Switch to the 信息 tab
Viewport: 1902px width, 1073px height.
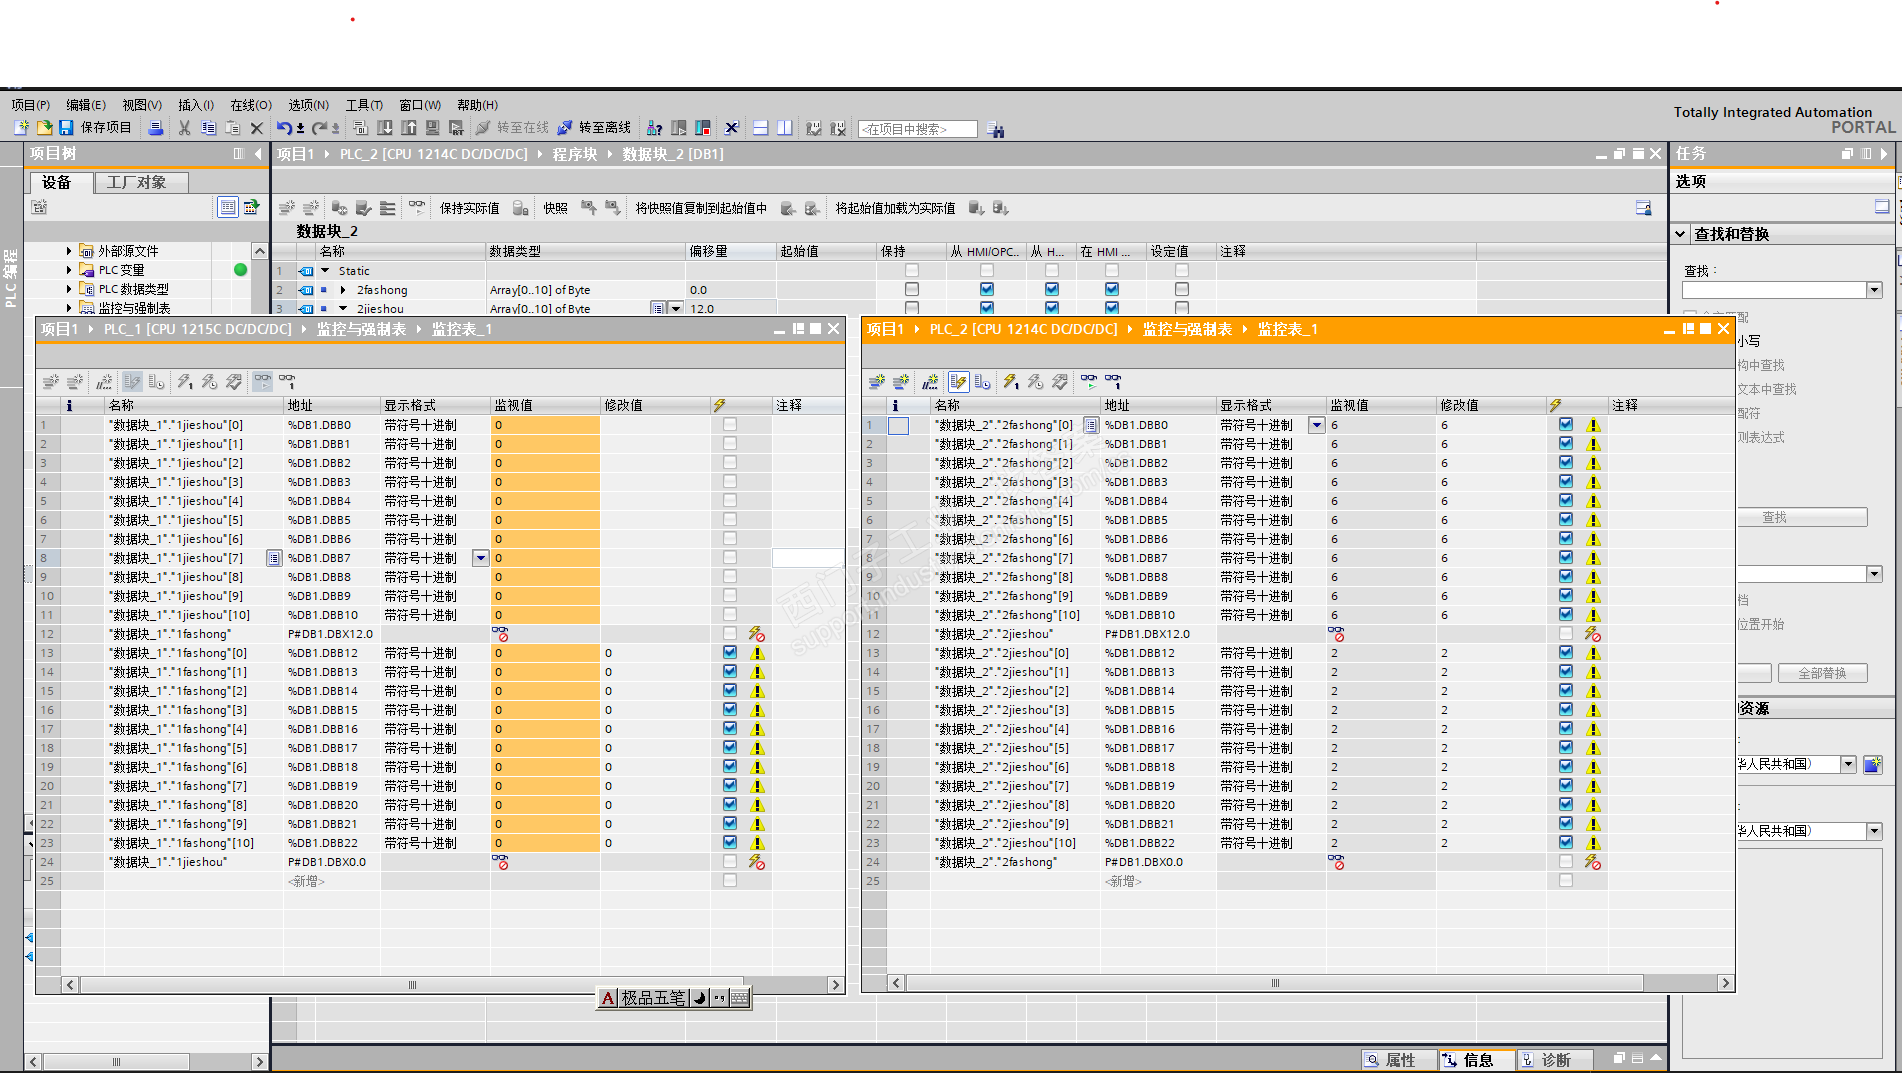pos(1476,1060)
